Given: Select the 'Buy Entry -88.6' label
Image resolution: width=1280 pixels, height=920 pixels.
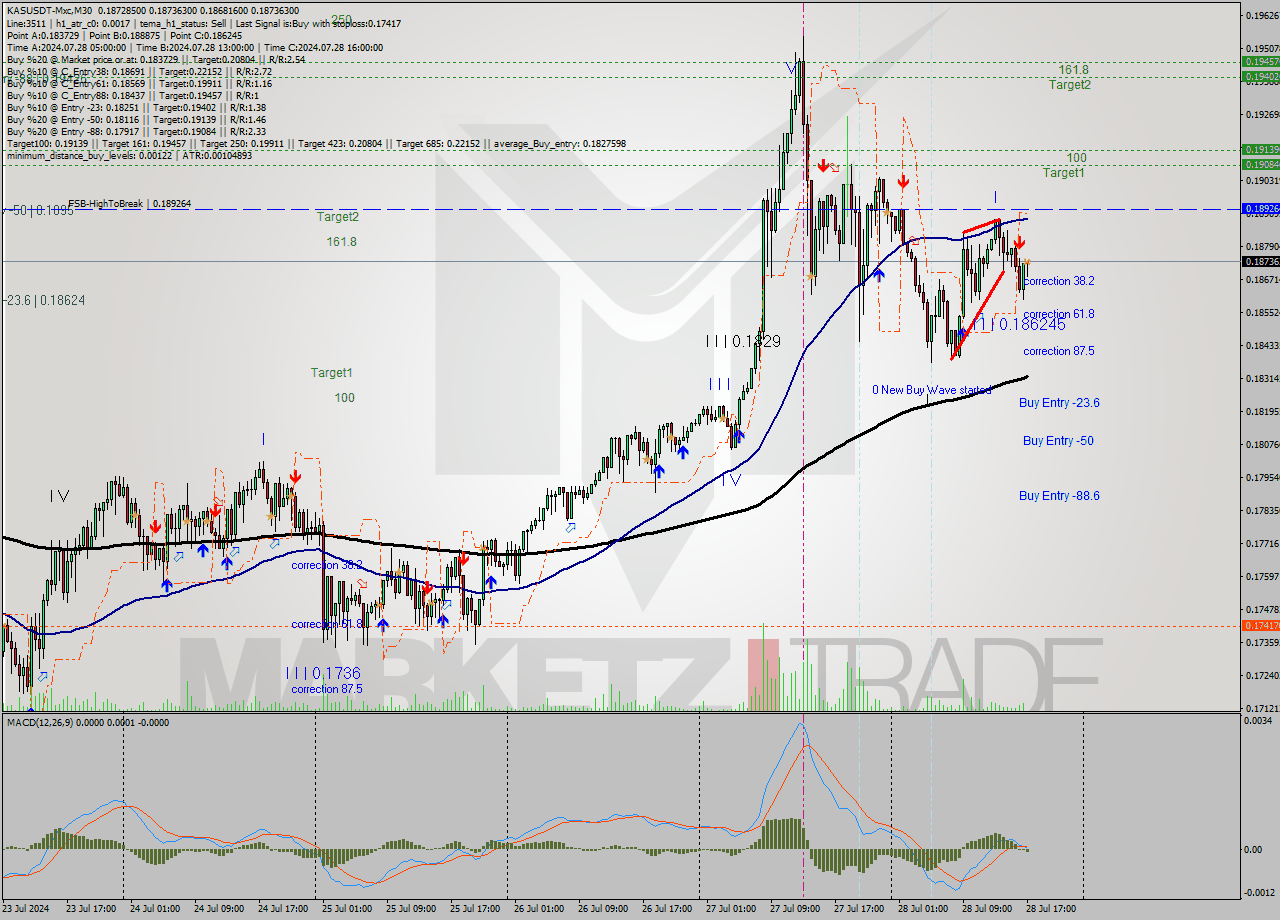Looking at the screenshot, I should point(1059,496).
